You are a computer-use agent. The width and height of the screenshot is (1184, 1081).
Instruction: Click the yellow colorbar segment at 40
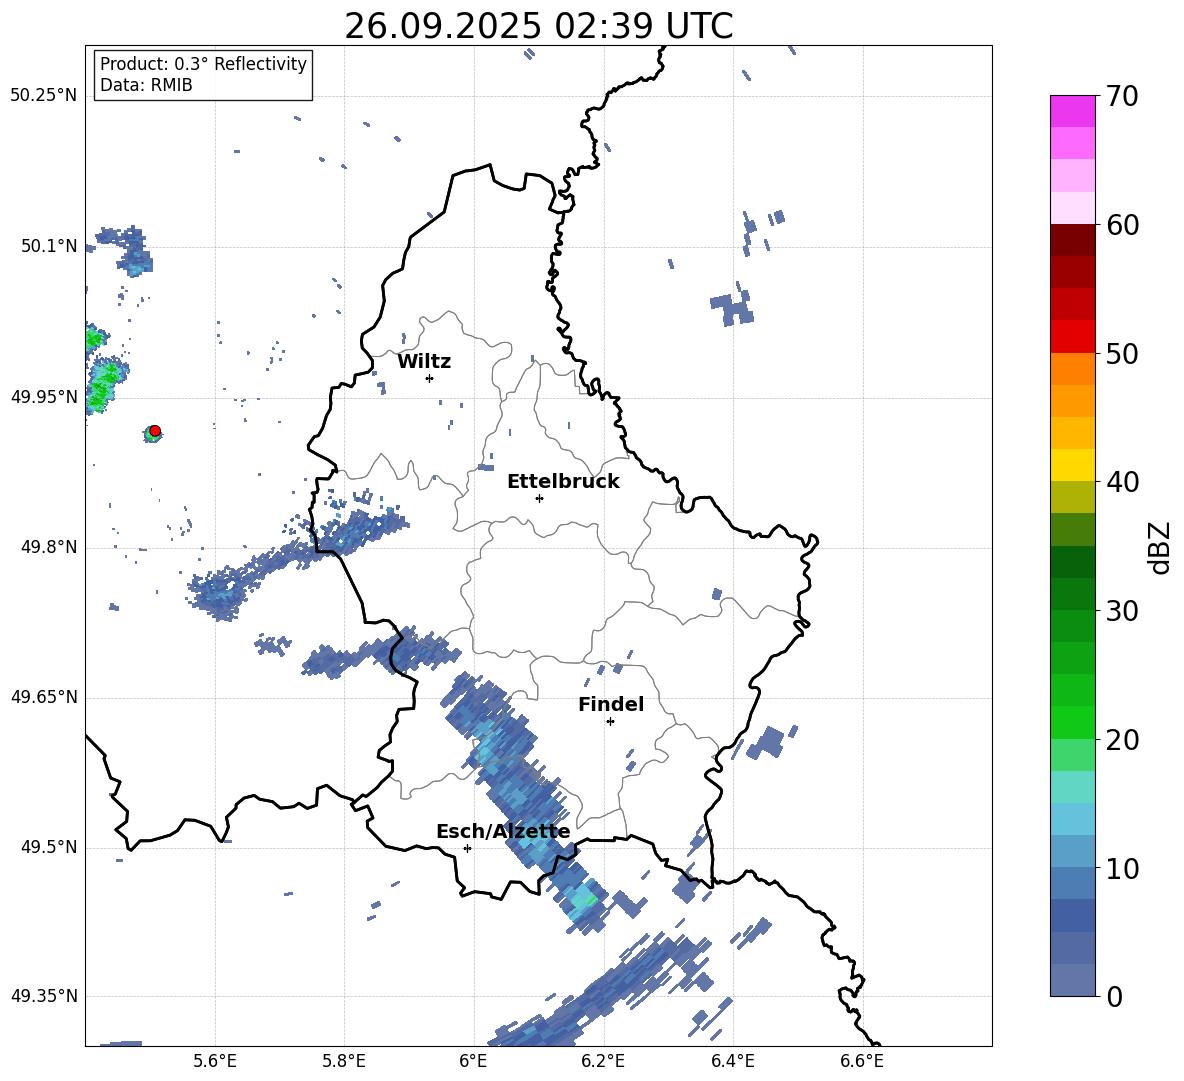1072,465
